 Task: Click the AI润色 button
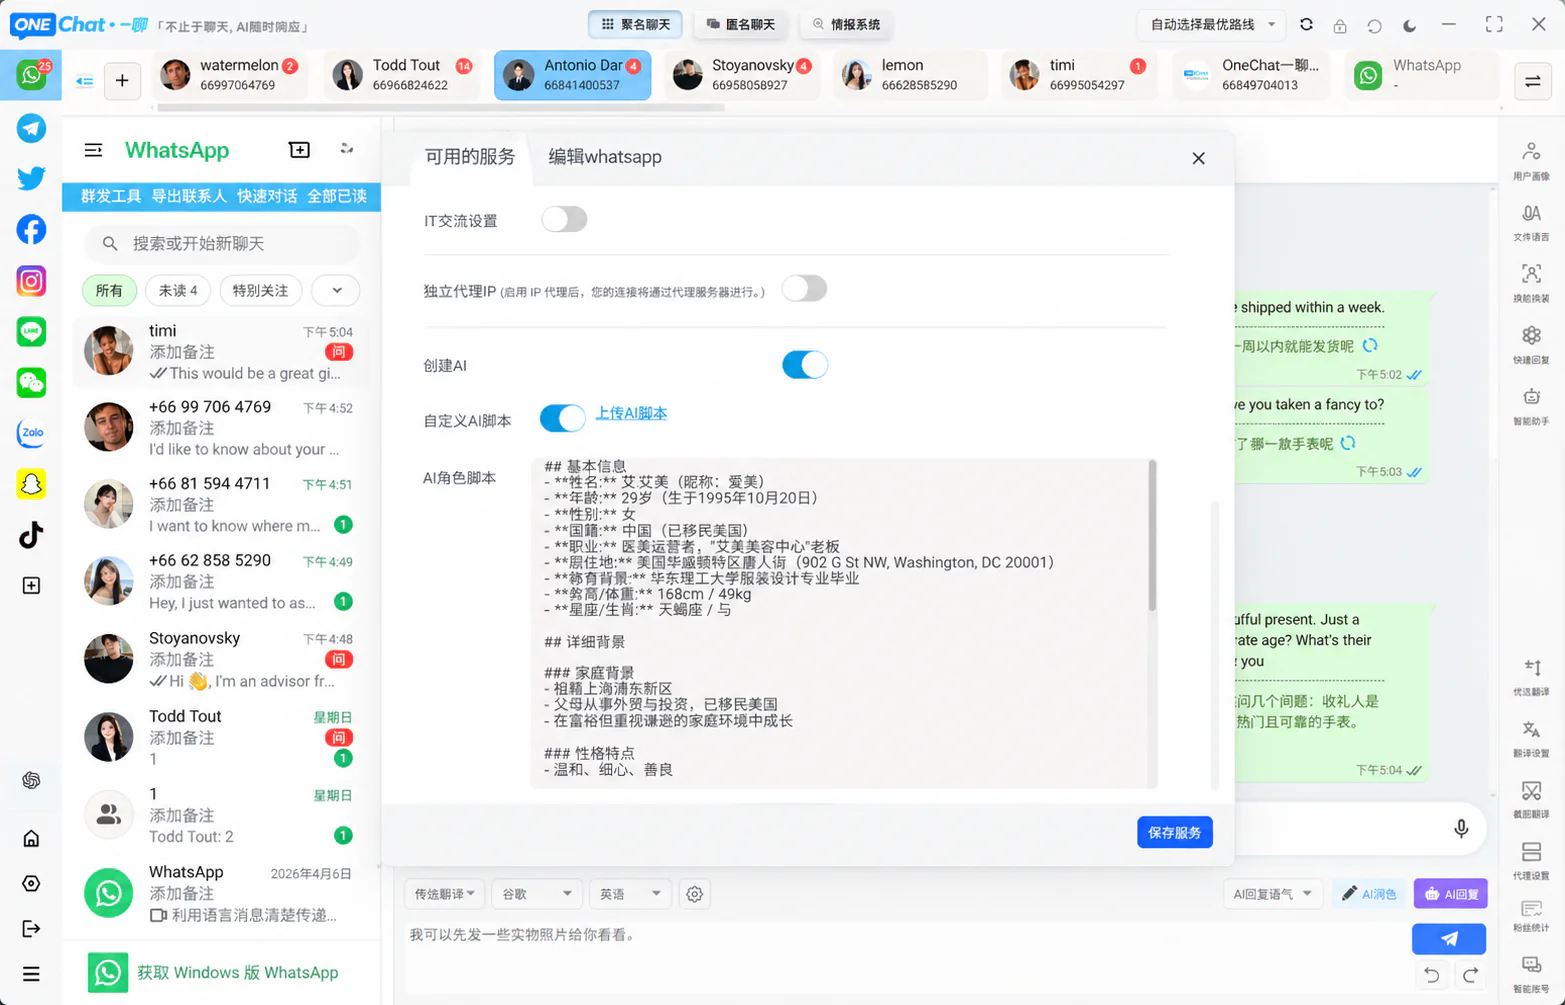[1369, 894]
